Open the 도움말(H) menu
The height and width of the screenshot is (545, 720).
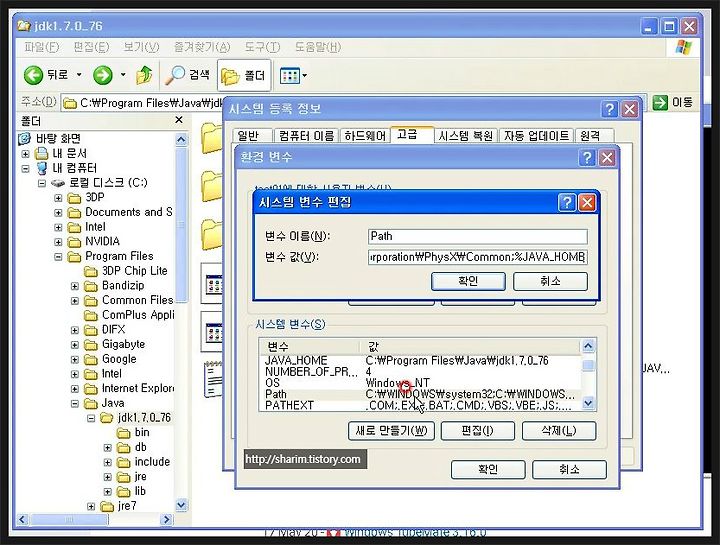coord(317,47)
